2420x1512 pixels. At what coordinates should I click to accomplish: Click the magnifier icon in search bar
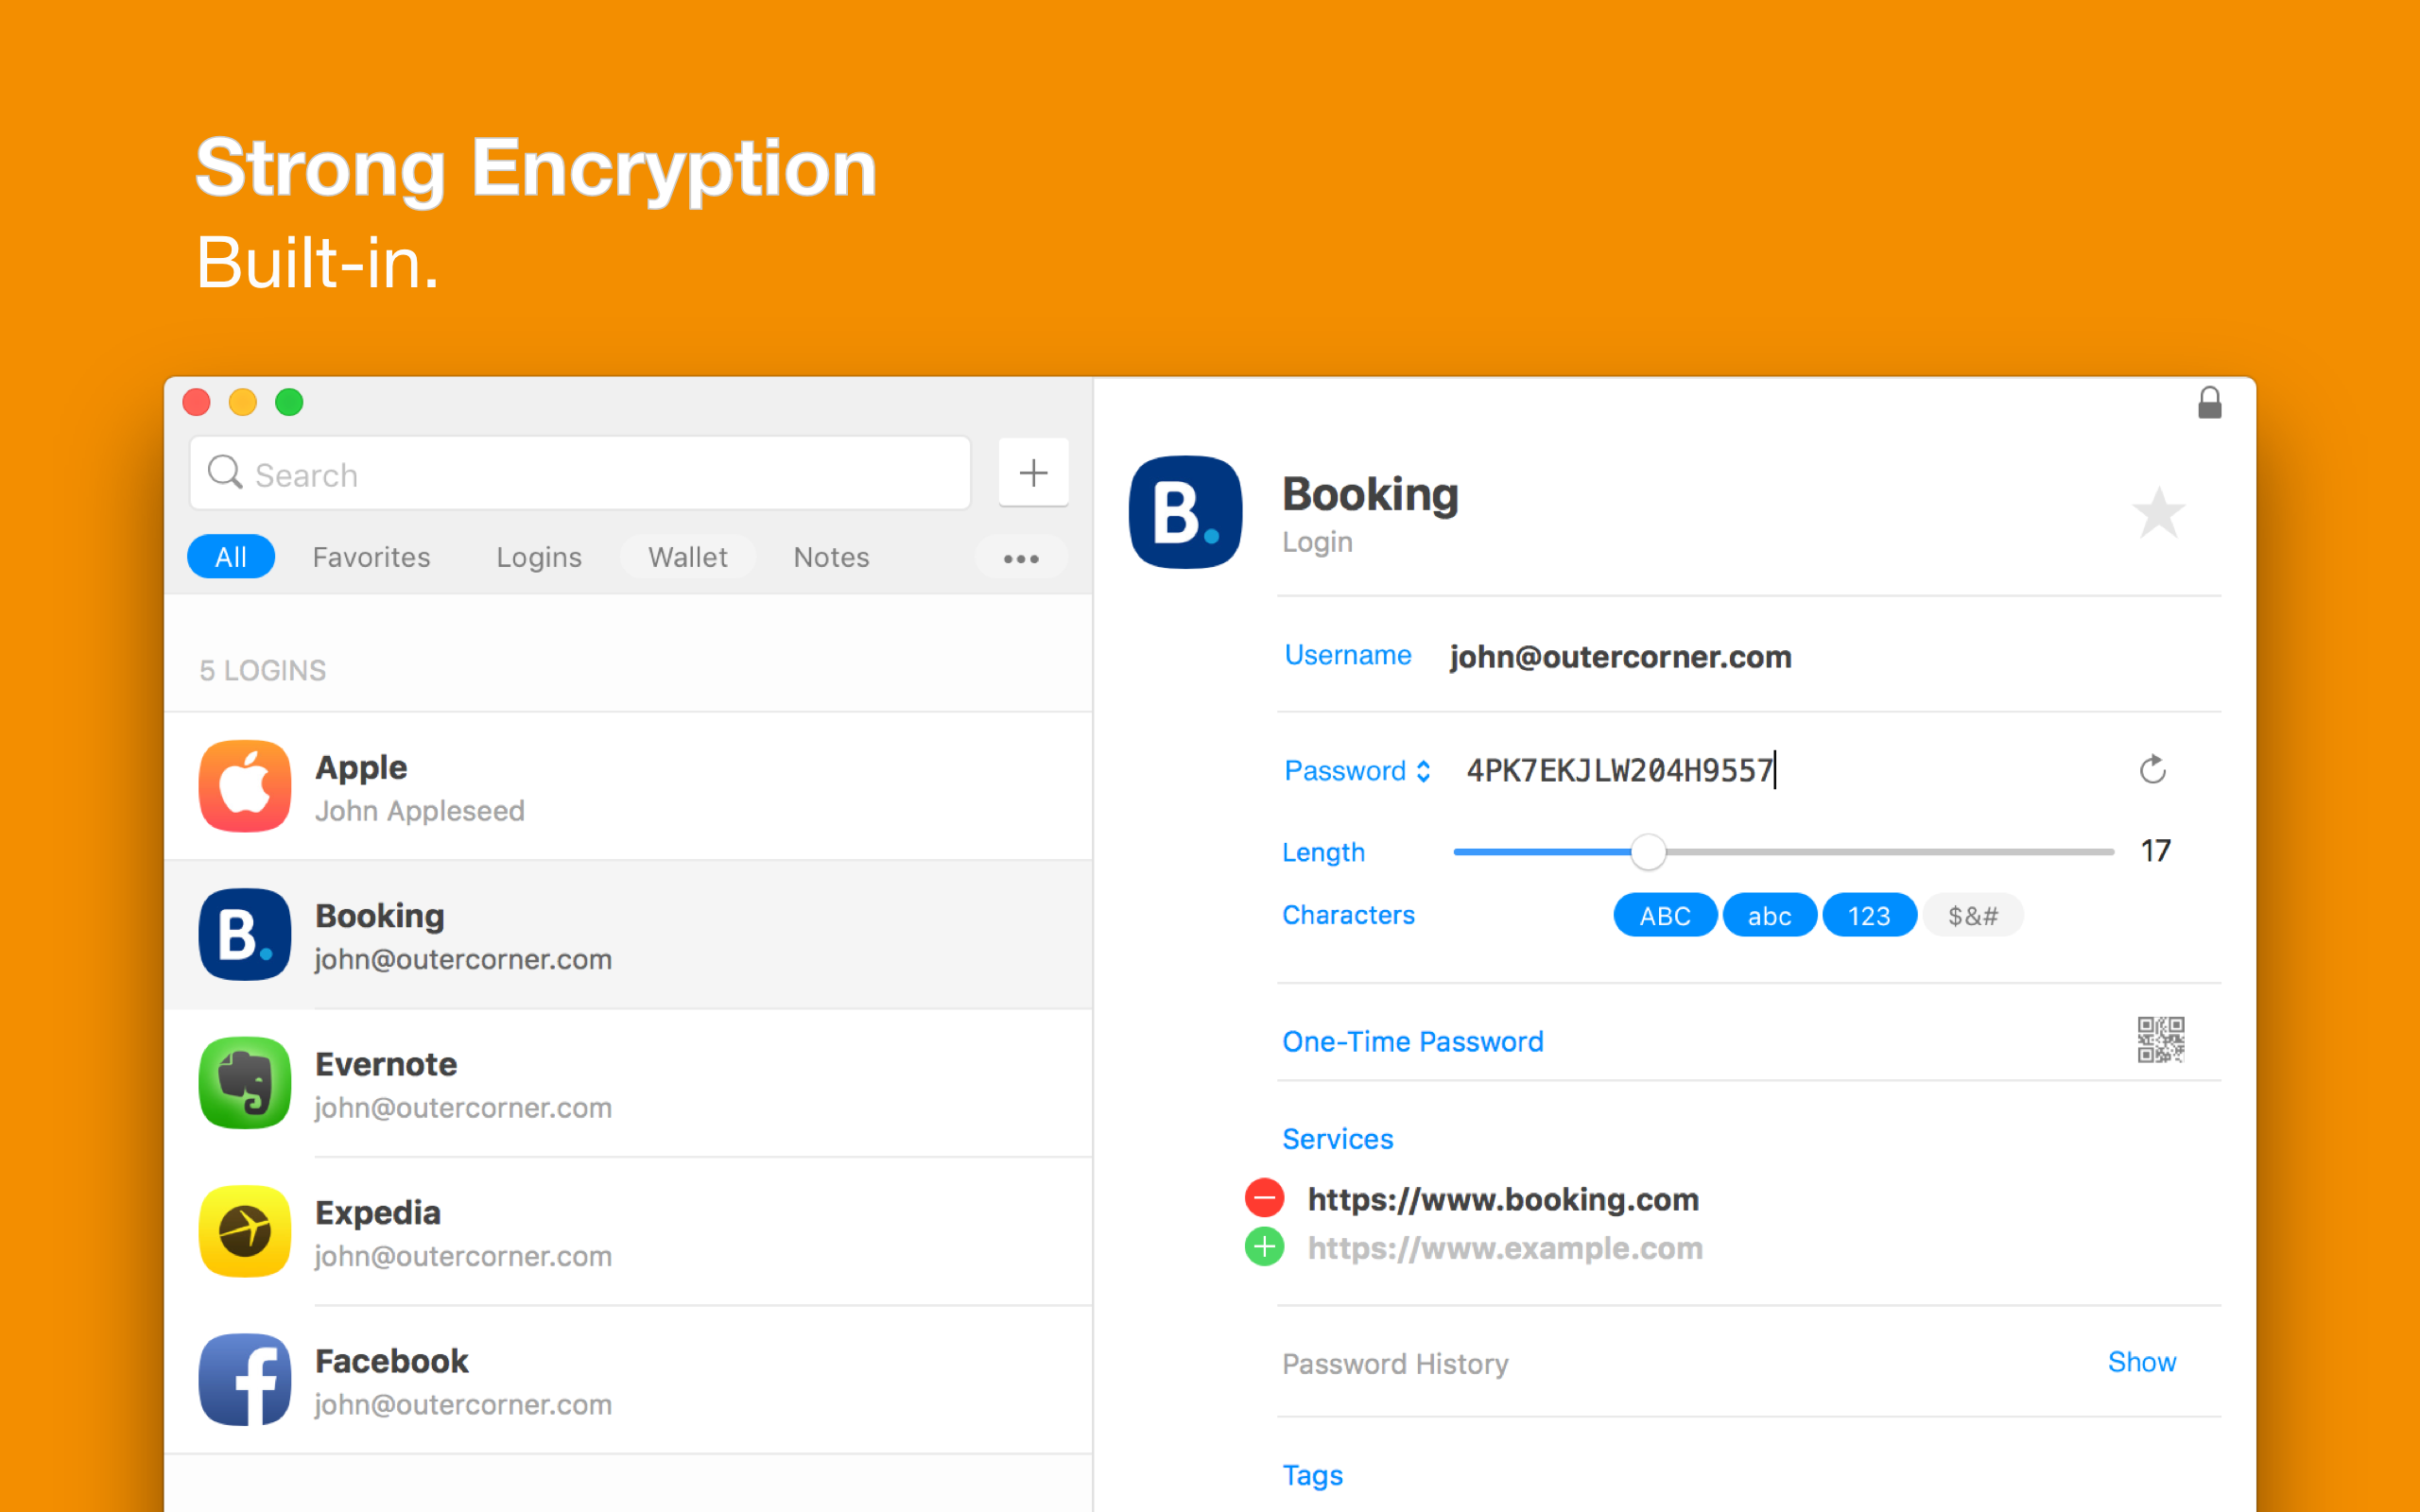[x=225, y=473]
